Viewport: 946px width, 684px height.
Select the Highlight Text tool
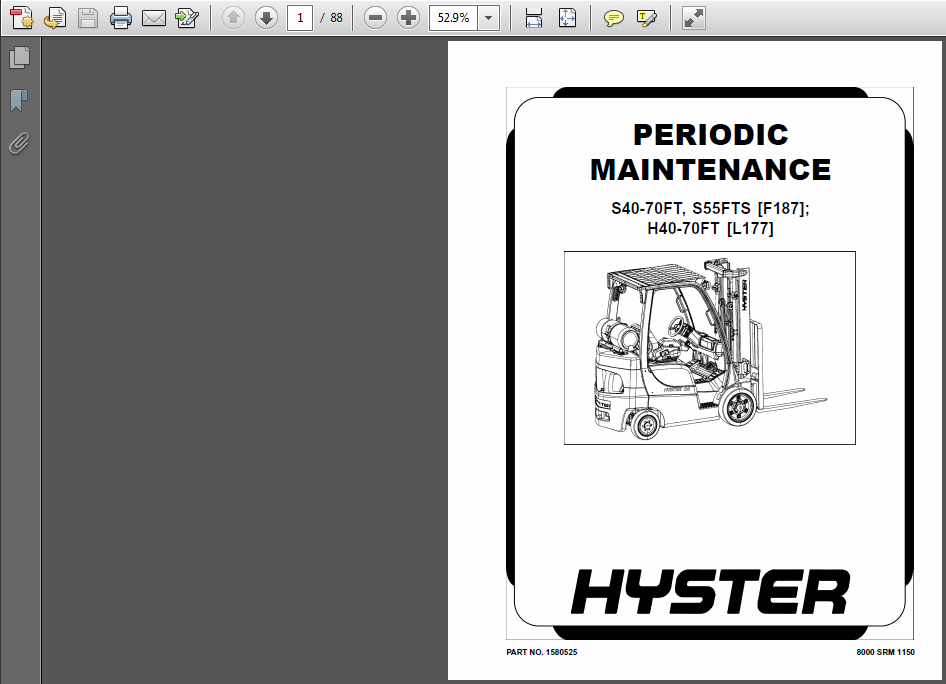[x=647, y=18]
